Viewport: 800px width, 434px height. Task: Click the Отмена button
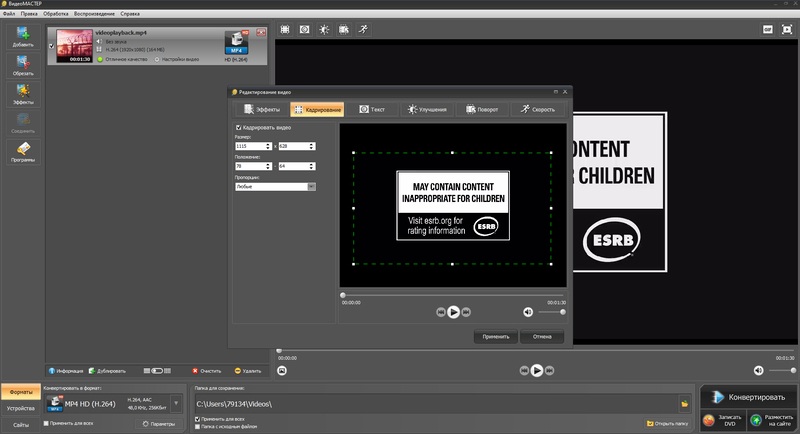click(542, 337)
